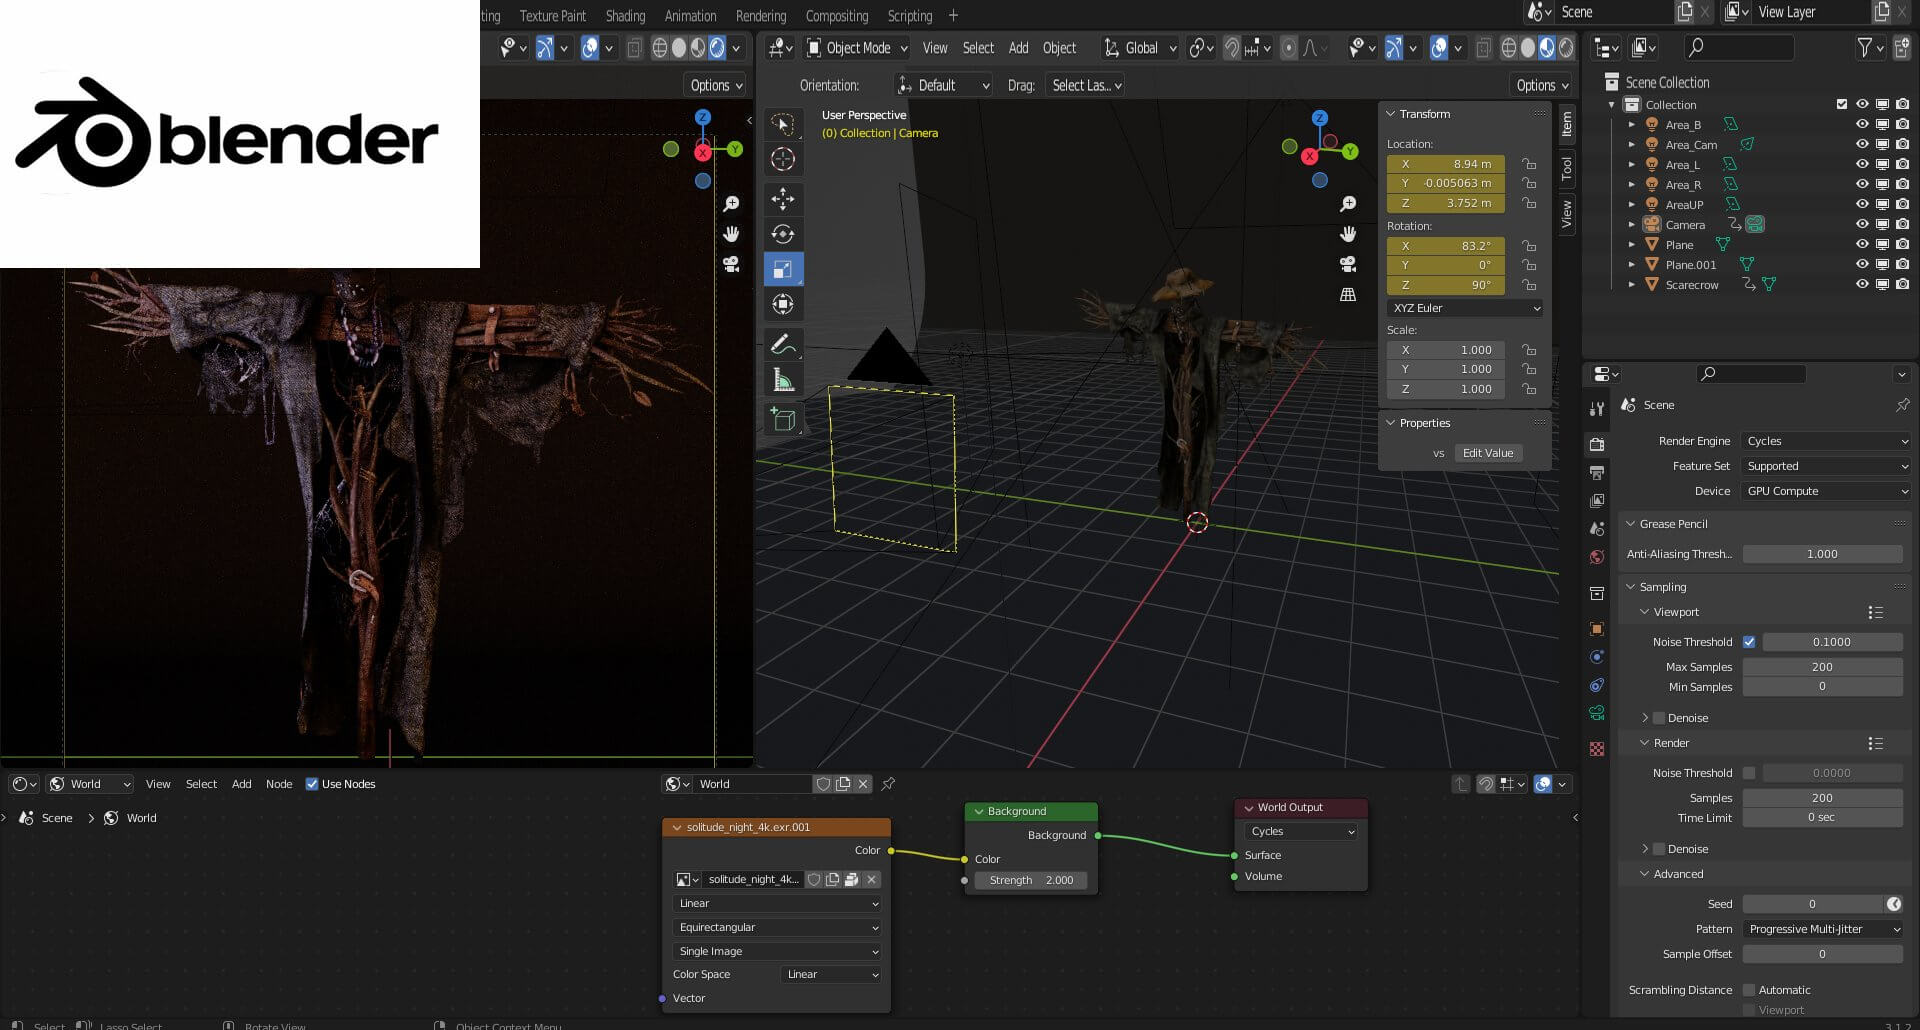Image resolution: width=1920 pixels, height=1030 pixels.
Task: Disable viewport Noise Threshold checkbox
Action: coord(1749,642)
